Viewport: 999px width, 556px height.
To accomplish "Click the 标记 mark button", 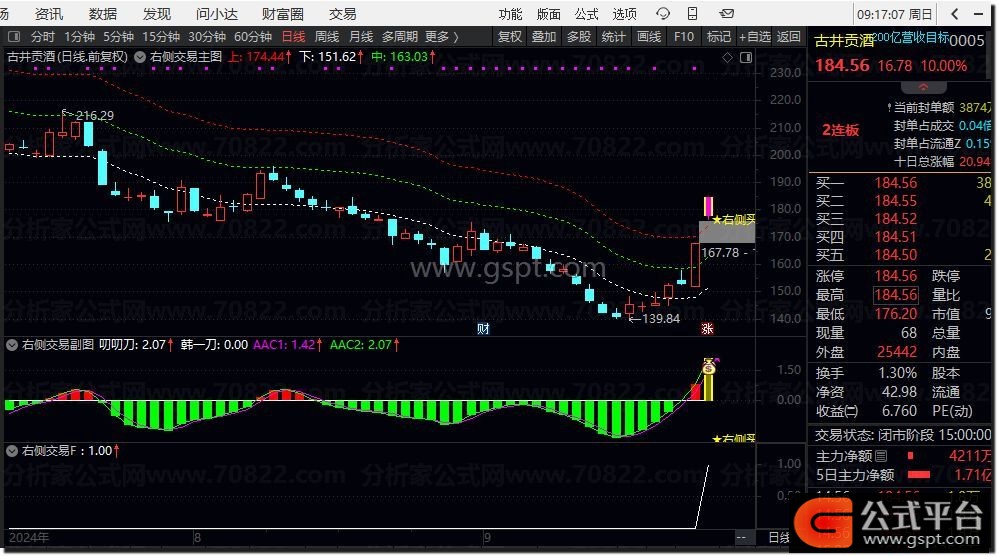I will (719, 37).
